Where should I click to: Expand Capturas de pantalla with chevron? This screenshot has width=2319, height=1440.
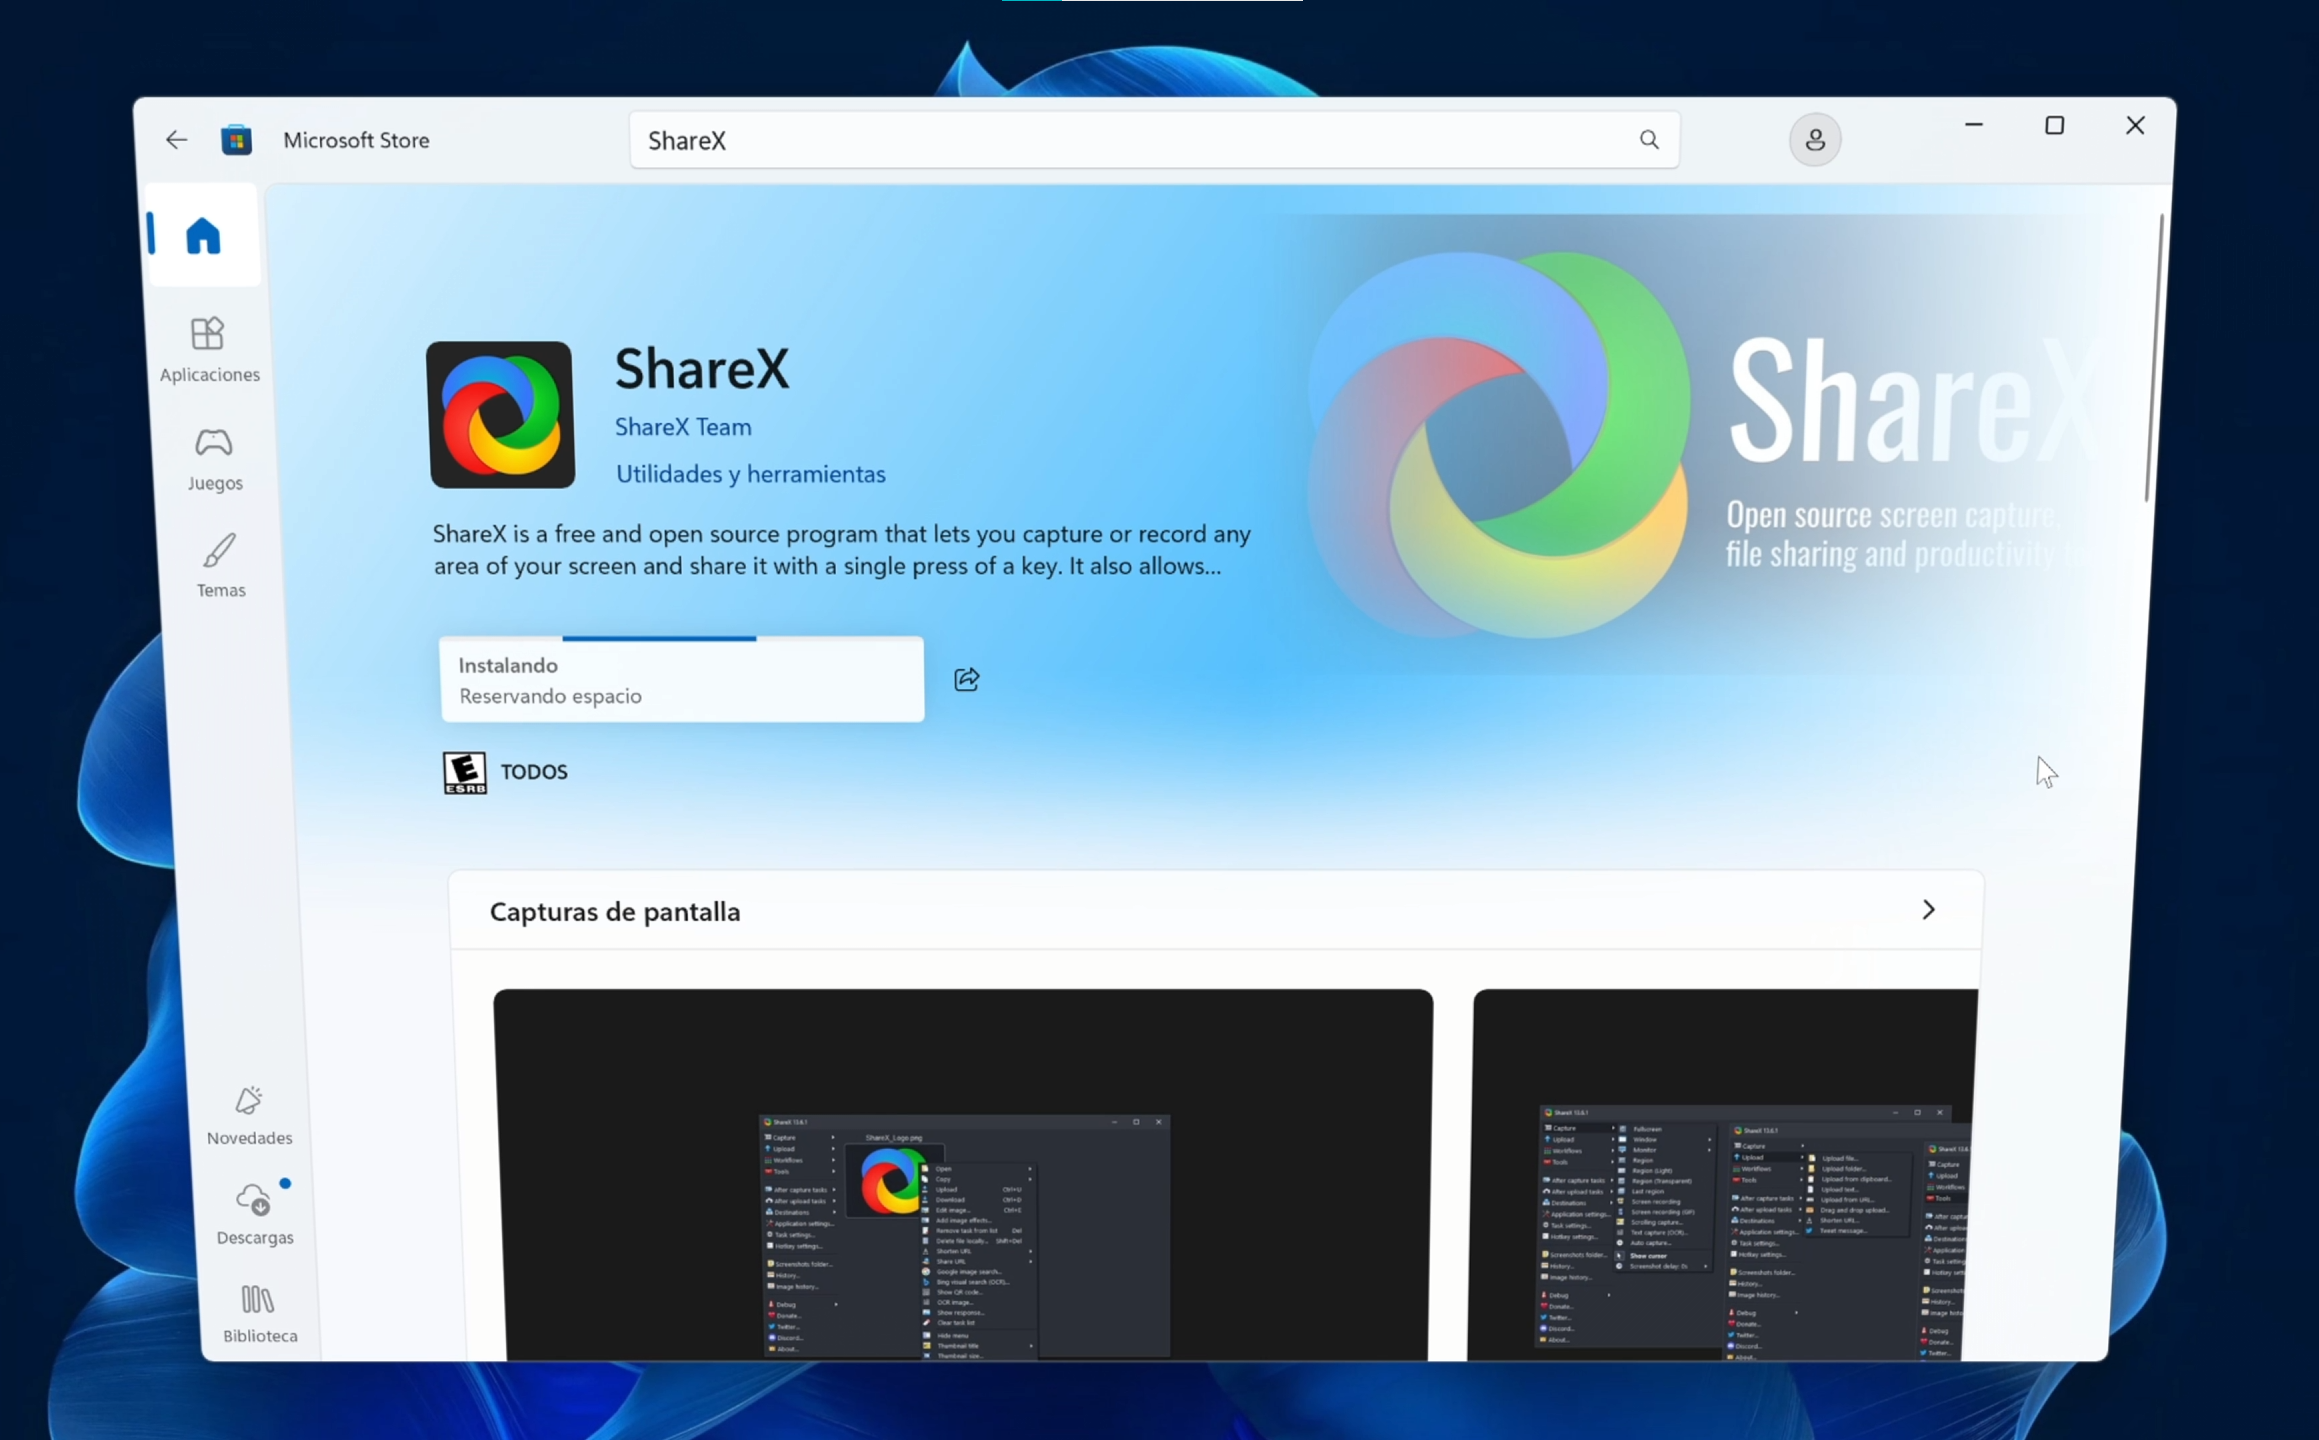(x=1928, y=910)
